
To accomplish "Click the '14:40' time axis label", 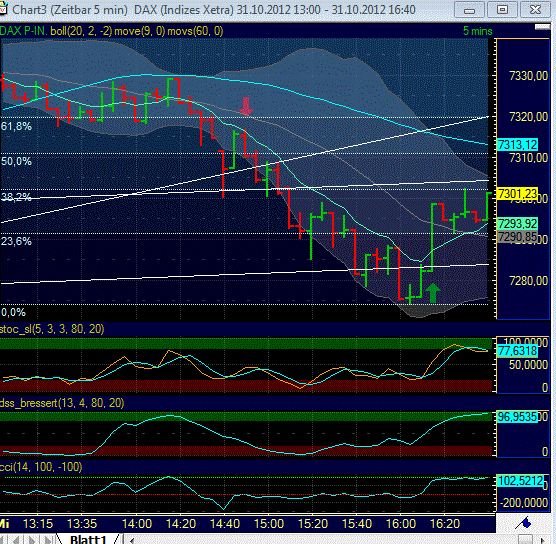I will [x=225, y=524].
